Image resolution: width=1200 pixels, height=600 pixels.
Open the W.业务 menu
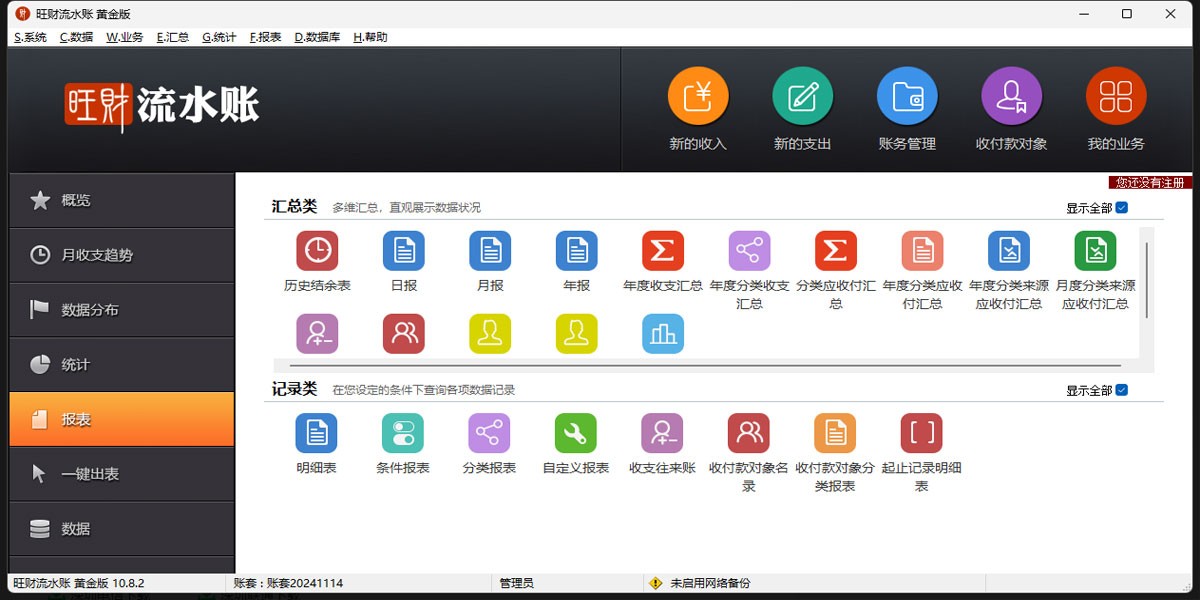tap(125, 37)
